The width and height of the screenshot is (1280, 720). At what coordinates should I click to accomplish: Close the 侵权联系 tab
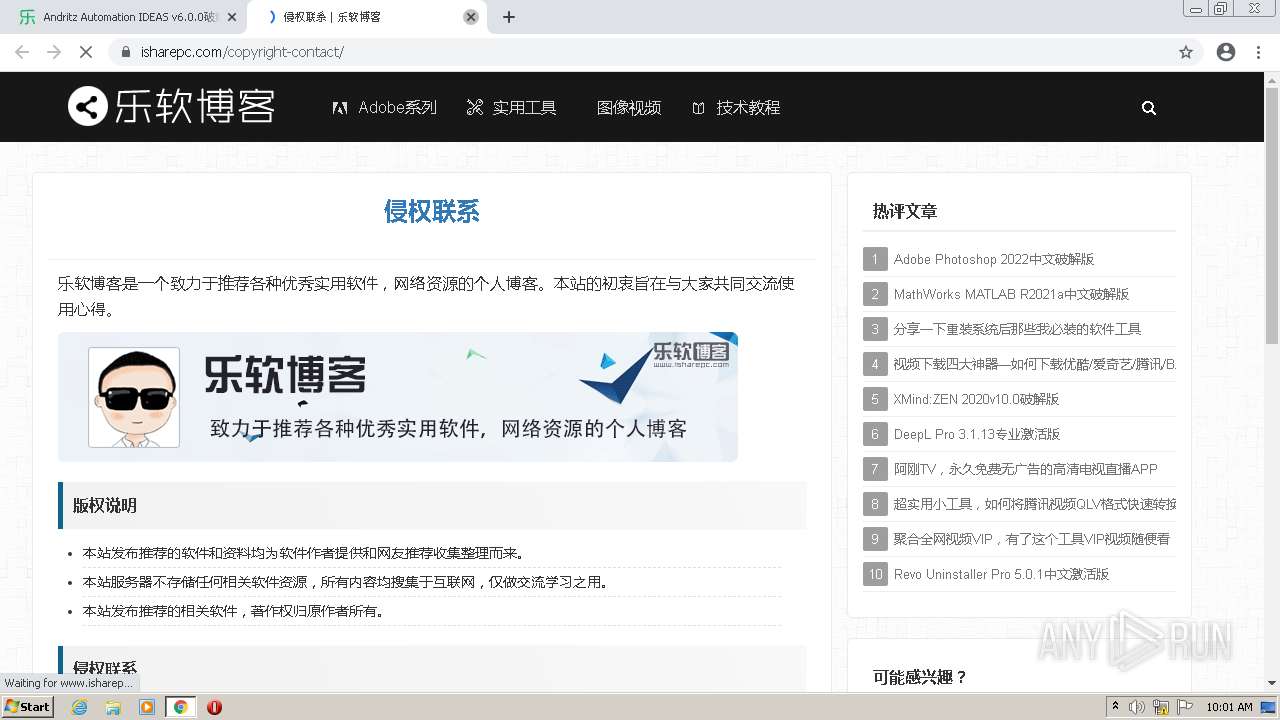tap(471, 17)
